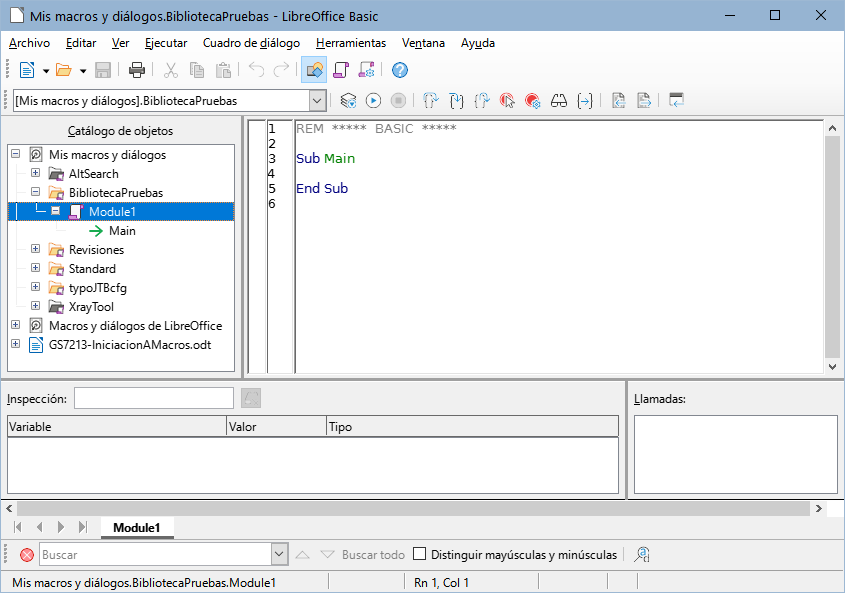845x593 pixels.
Task: Click the Save floppy disk icon
Action: tap(102, 70)
